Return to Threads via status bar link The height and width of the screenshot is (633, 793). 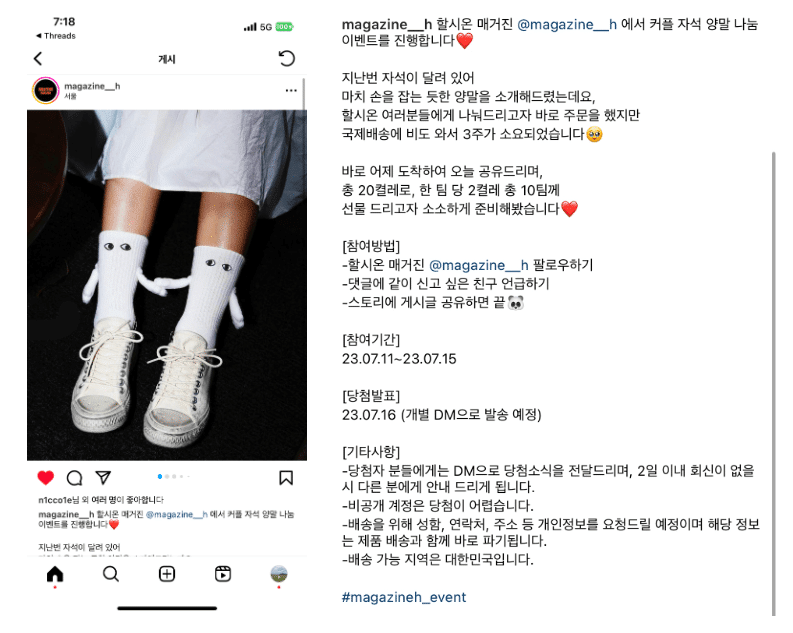point(56,36)
